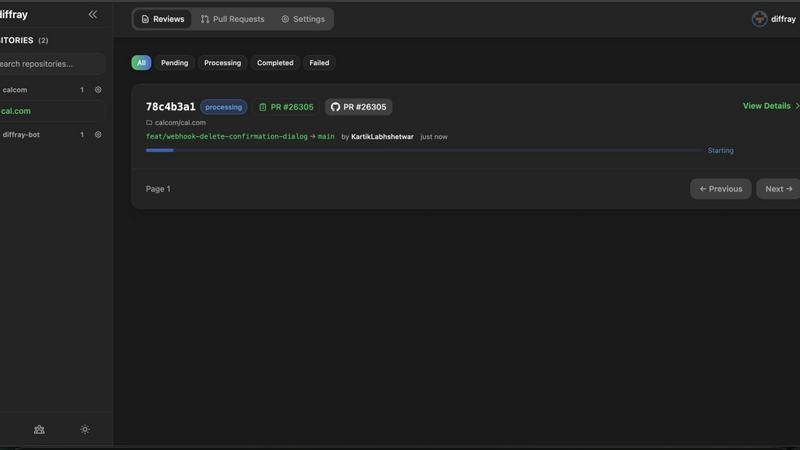The height and width of the screenshot is (450, 800).
Task: Toggle light theme sun icon
Action: pyautogui.click(x=85, y=430)
